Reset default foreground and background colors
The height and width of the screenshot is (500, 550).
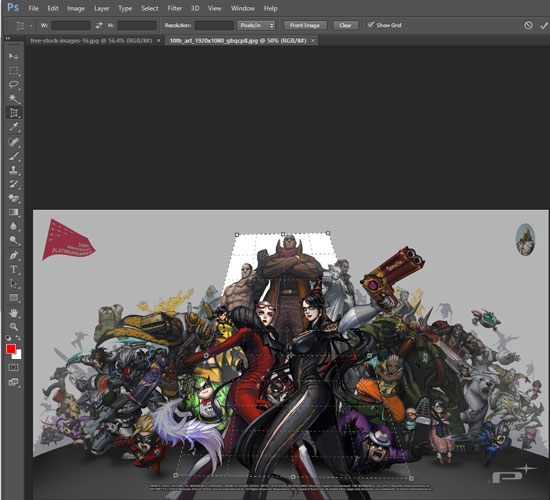tap(8, 338)
